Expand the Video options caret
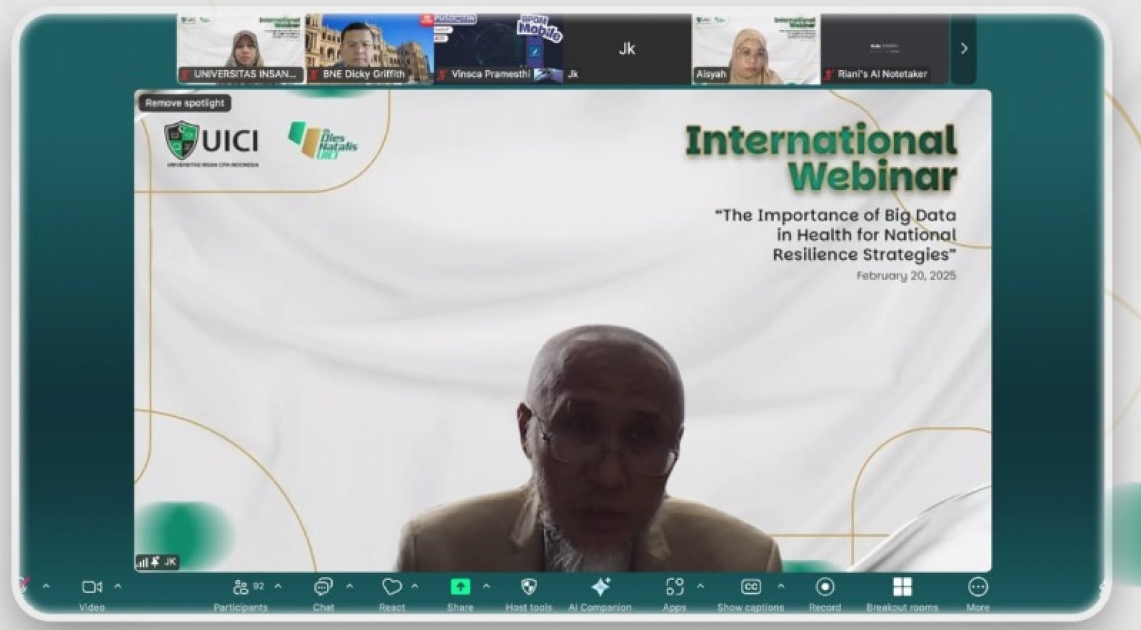Viewport: 1141px width, 630px height. [118, 587]
